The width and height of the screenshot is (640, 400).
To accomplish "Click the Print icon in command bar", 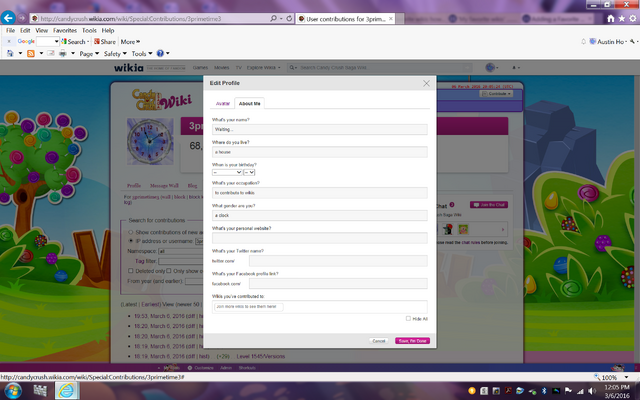I will pyautogui.click(x=63, y=53).
